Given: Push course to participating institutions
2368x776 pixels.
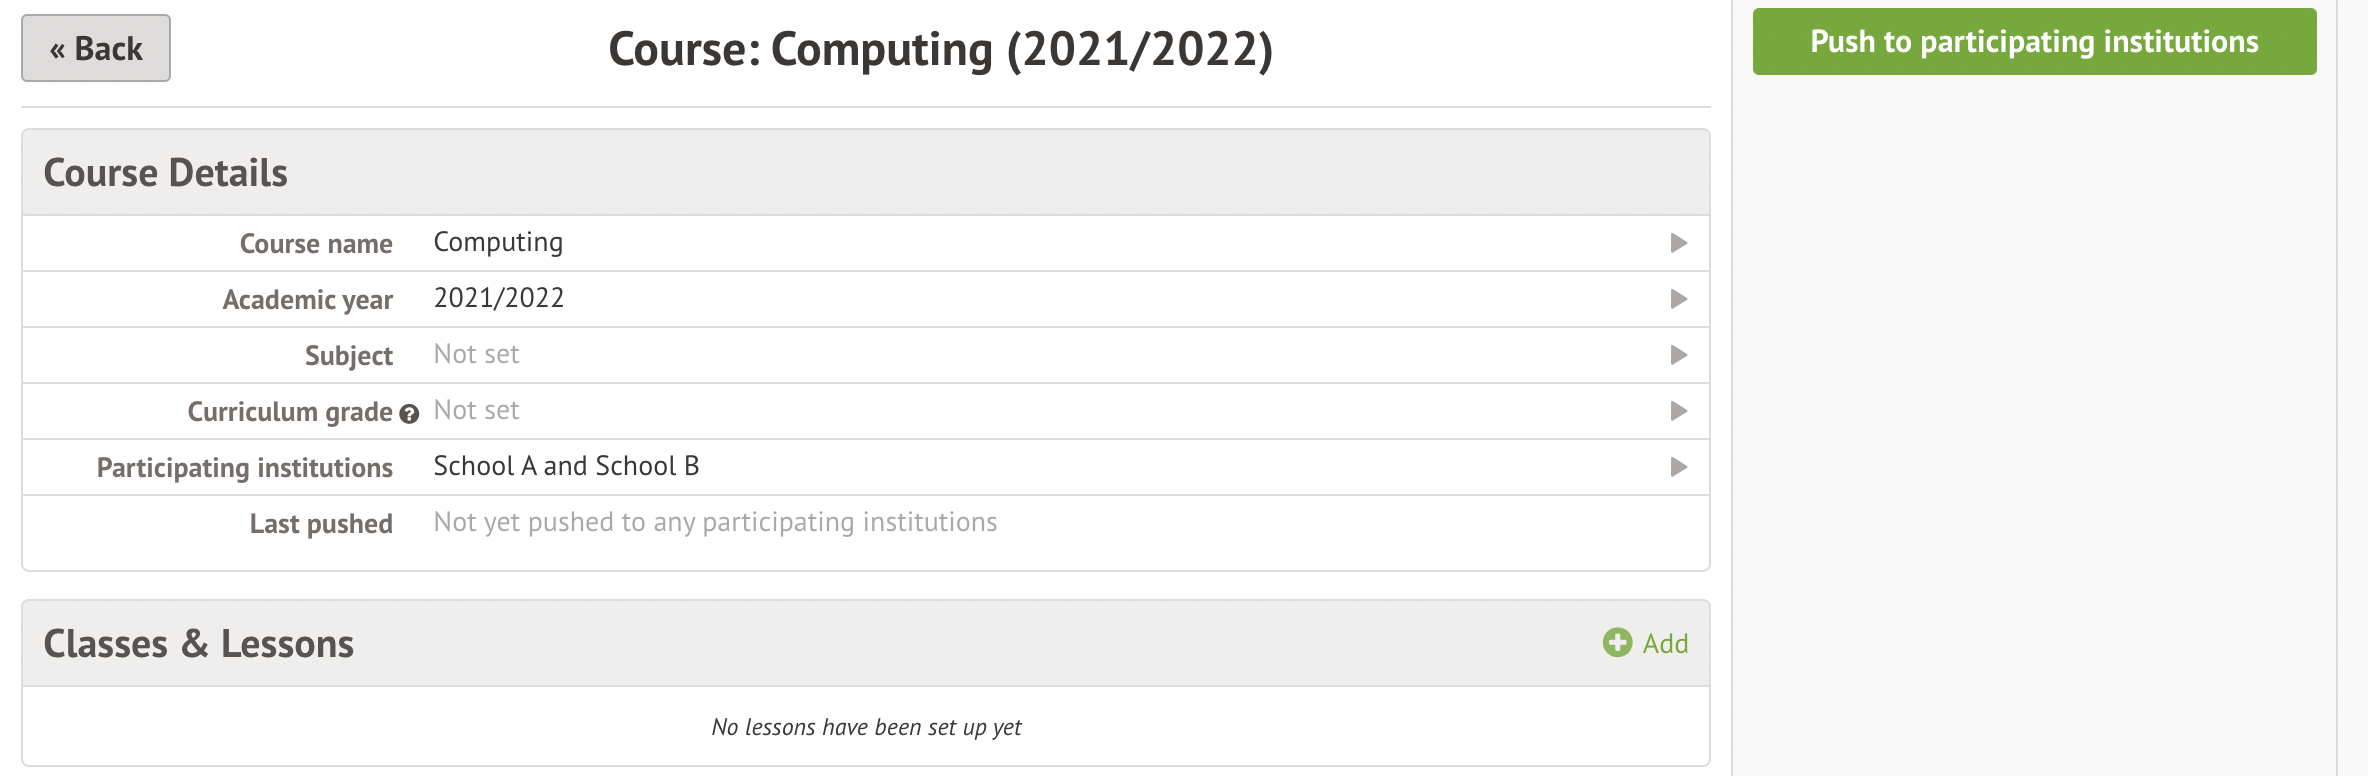Looking at the screenshot, I should [x=2034, y=42].
